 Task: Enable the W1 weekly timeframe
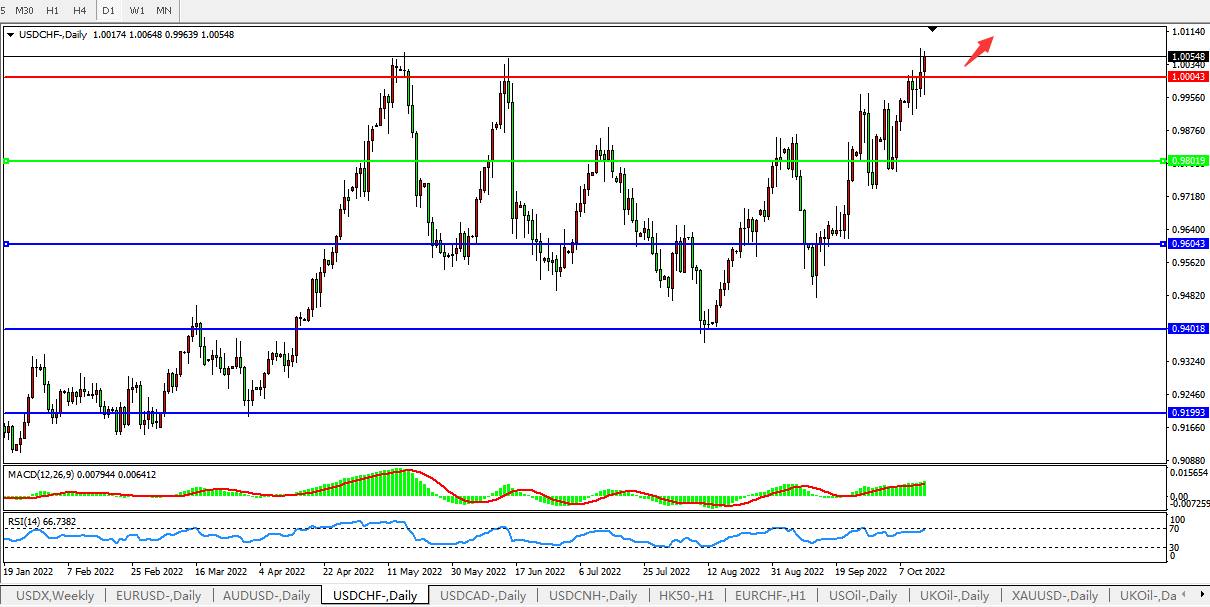pyautogui.click(x=137, y=10)
